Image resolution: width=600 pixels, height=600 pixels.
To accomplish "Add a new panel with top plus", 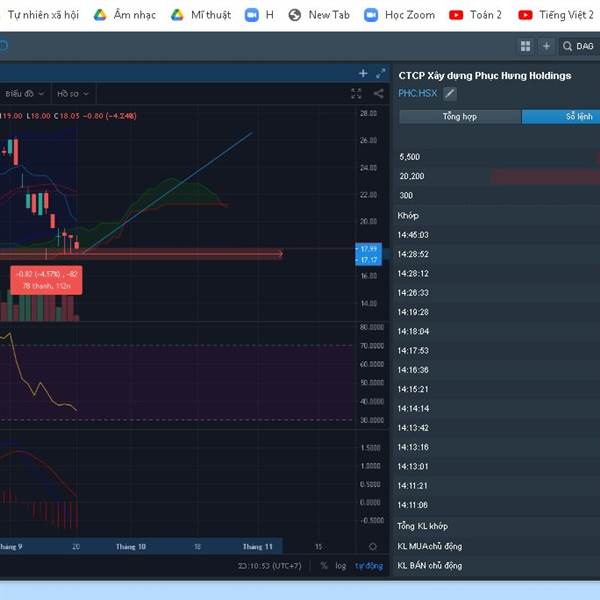I will (x=546, y=46).
